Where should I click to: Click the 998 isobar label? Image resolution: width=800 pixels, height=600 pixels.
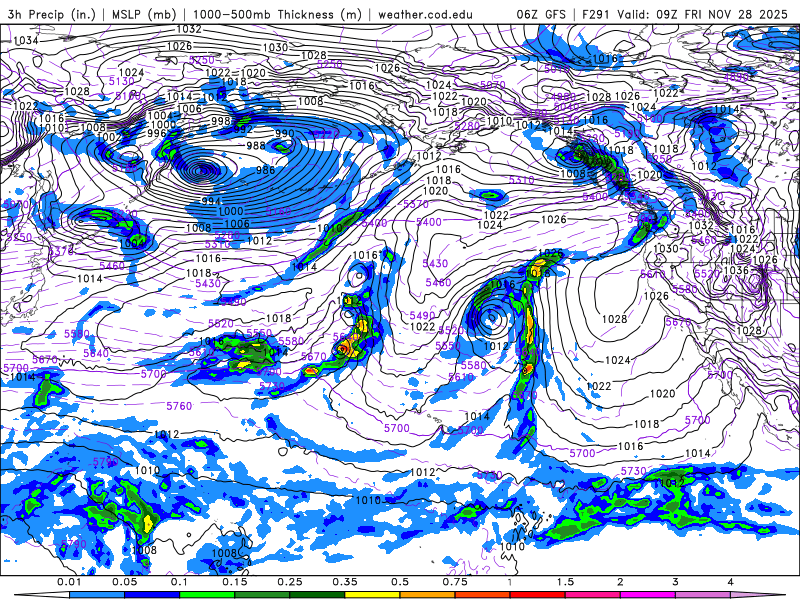pos(221,121)
